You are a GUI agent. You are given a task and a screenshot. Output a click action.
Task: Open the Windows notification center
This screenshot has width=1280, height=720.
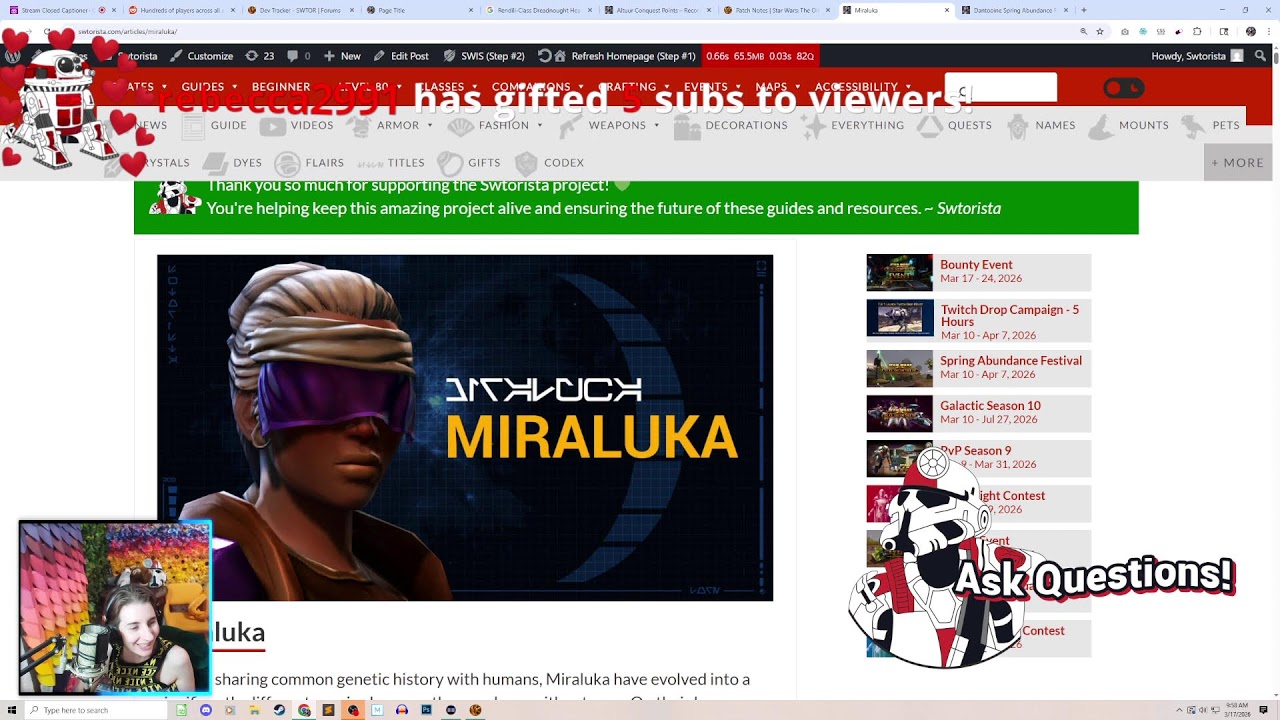pos(1264,710)
